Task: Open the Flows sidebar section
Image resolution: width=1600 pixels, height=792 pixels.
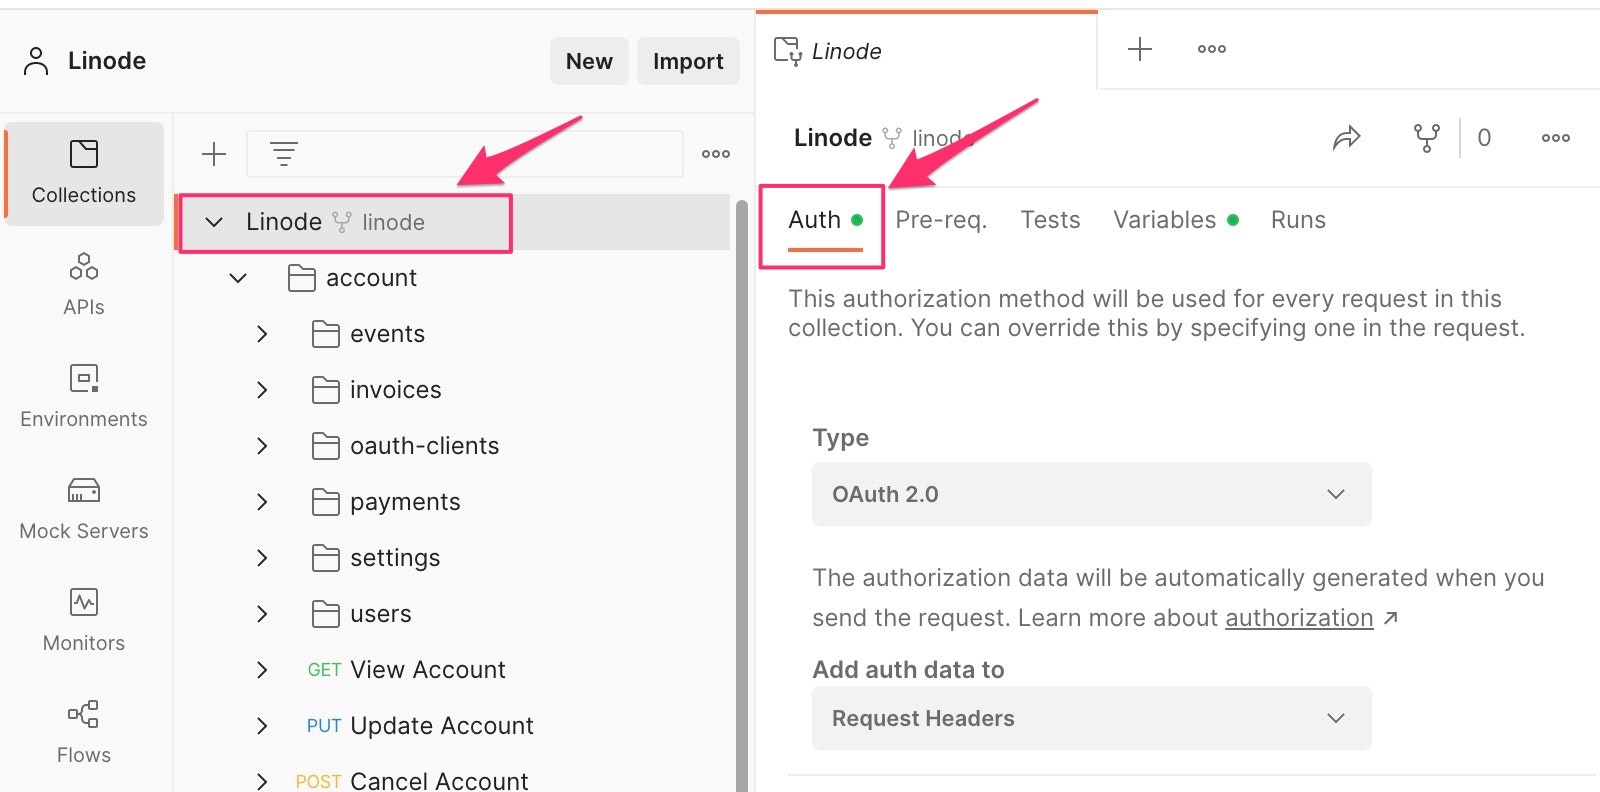Action: coord(84,732)
